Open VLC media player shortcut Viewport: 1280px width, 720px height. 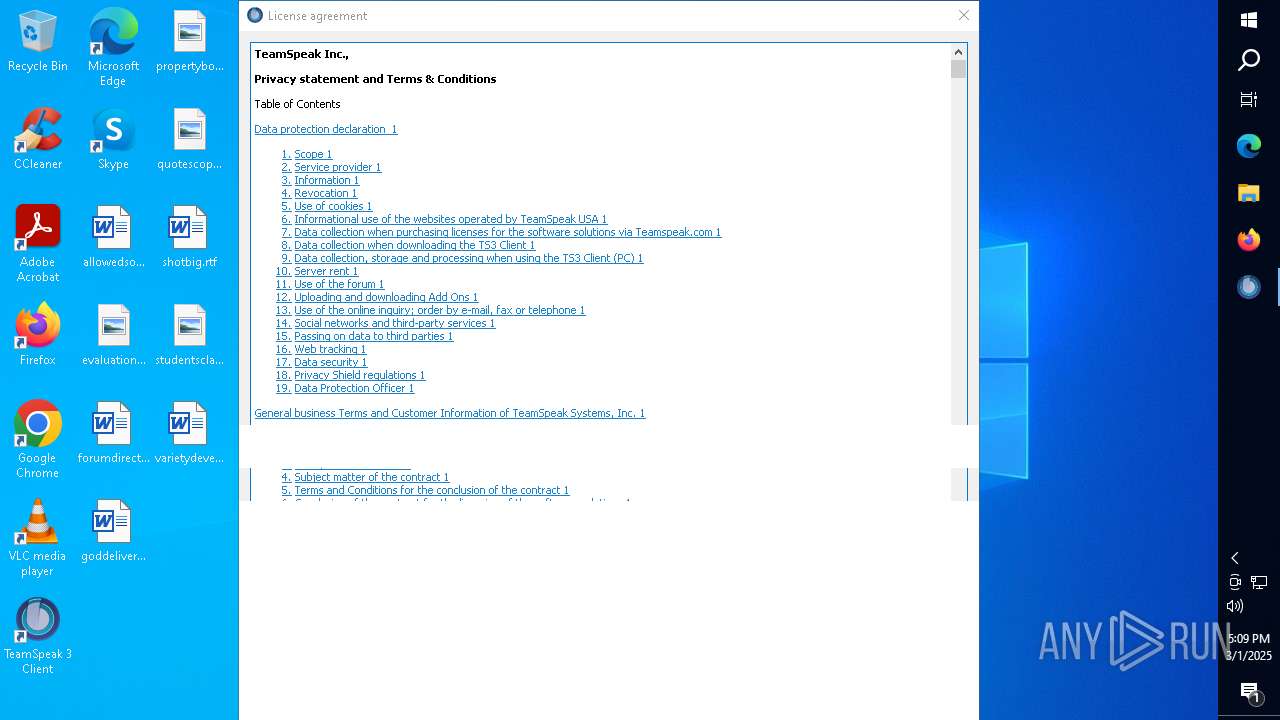38,538
